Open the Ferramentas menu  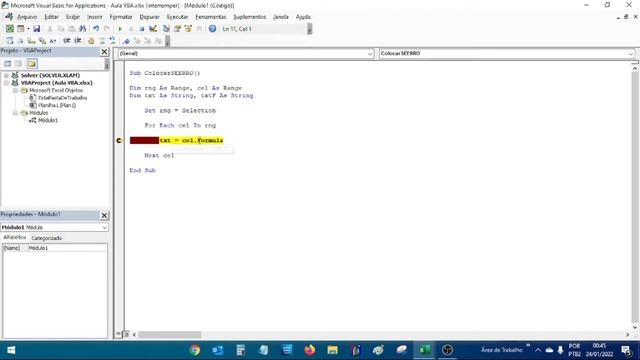211,17
